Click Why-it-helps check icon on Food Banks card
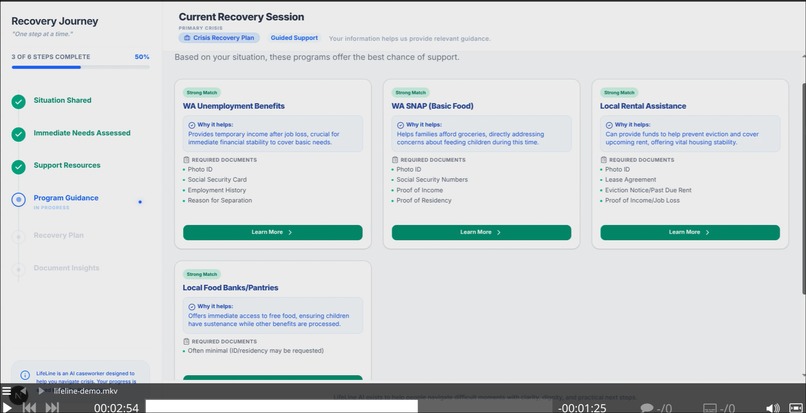This screenshot has height=413, width=806. 192,307
